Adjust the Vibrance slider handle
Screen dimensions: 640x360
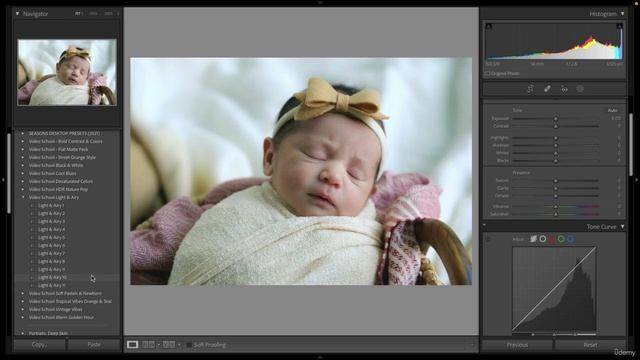click(556, 207)
